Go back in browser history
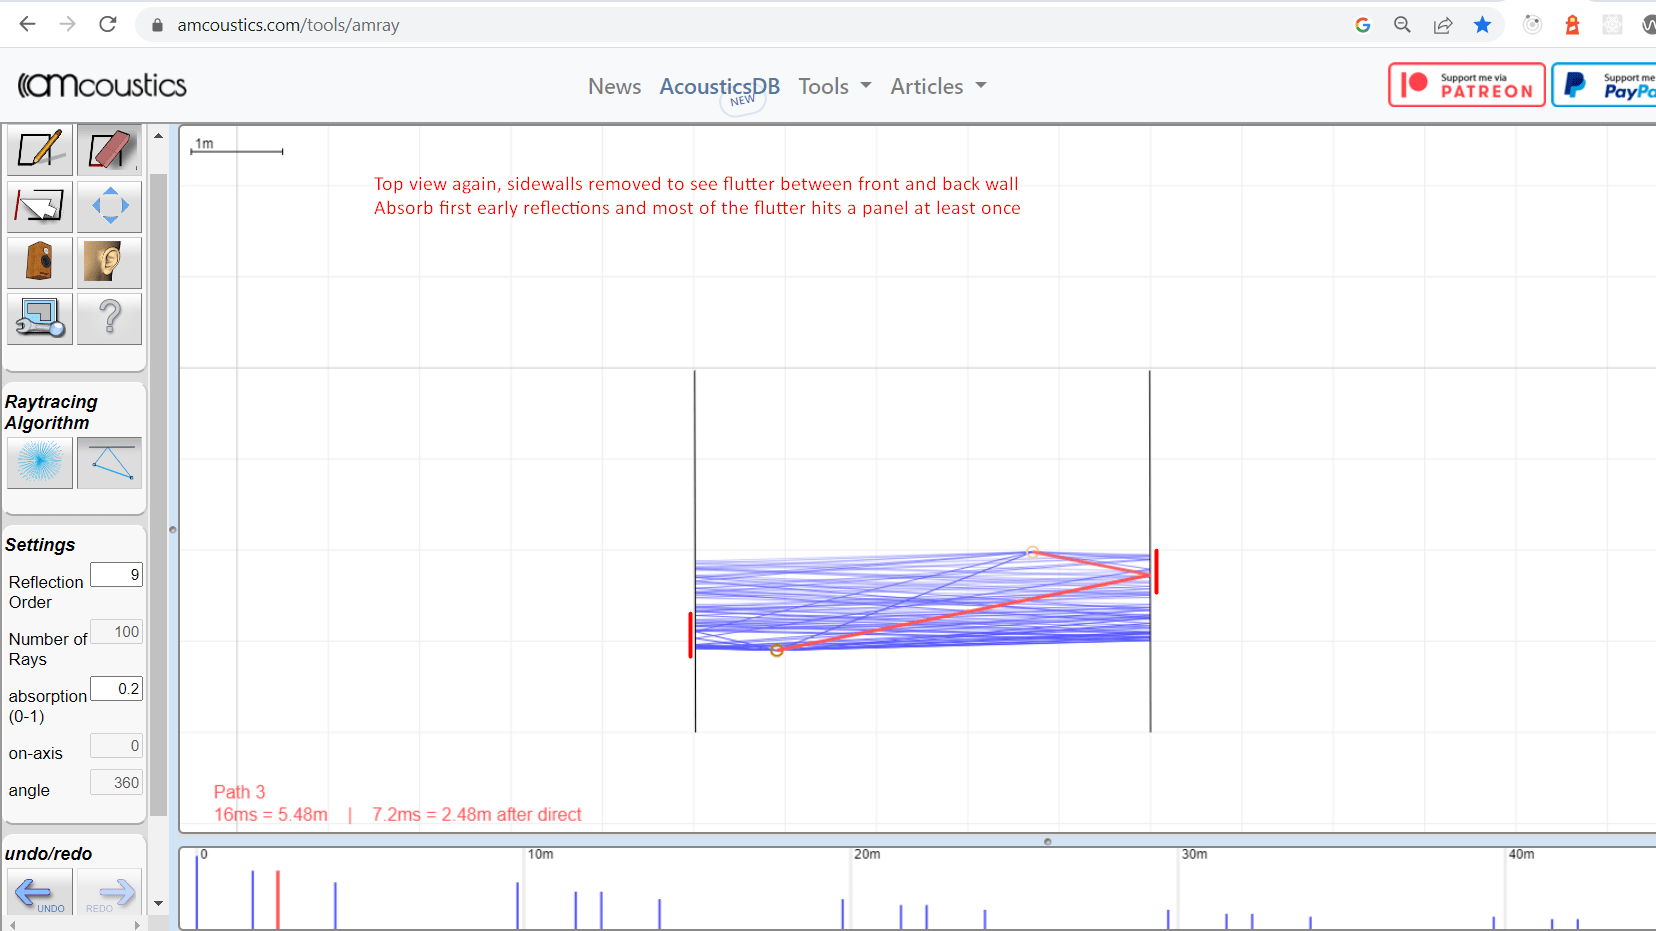1656x931 pixels. click(x=28, y=24)
